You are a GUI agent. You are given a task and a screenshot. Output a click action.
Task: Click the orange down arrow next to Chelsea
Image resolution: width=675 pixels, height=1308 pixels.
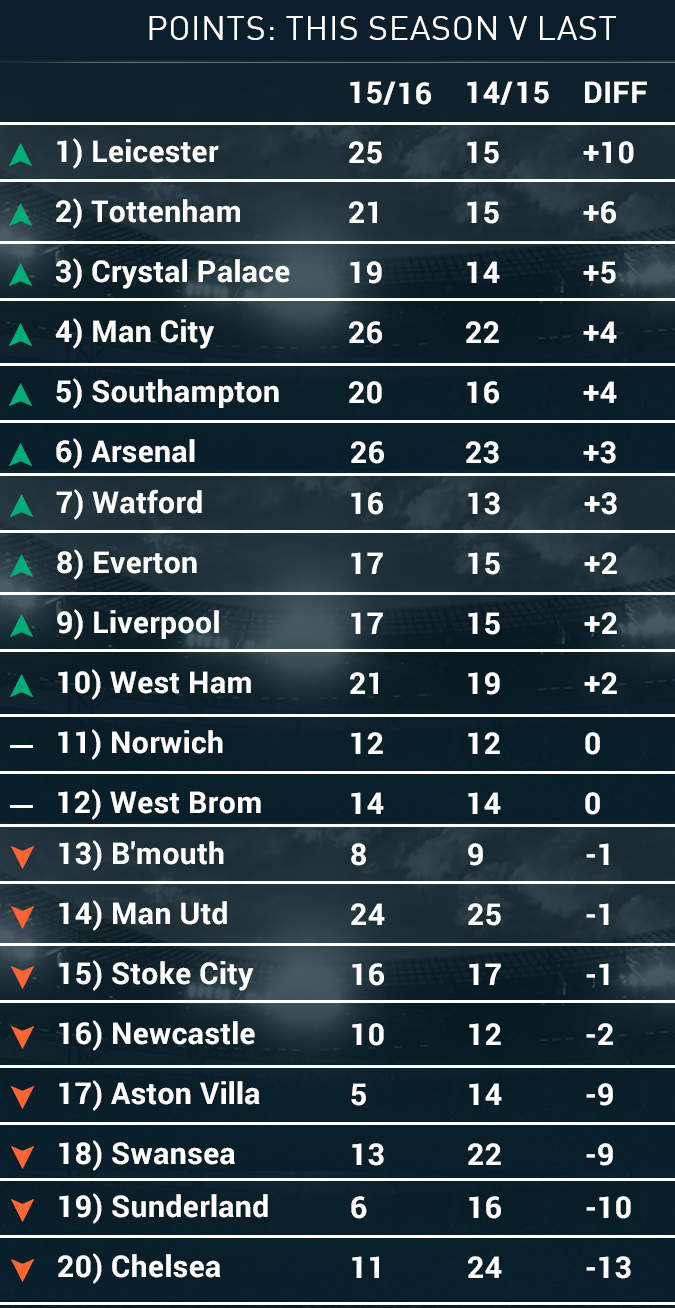21,1270
